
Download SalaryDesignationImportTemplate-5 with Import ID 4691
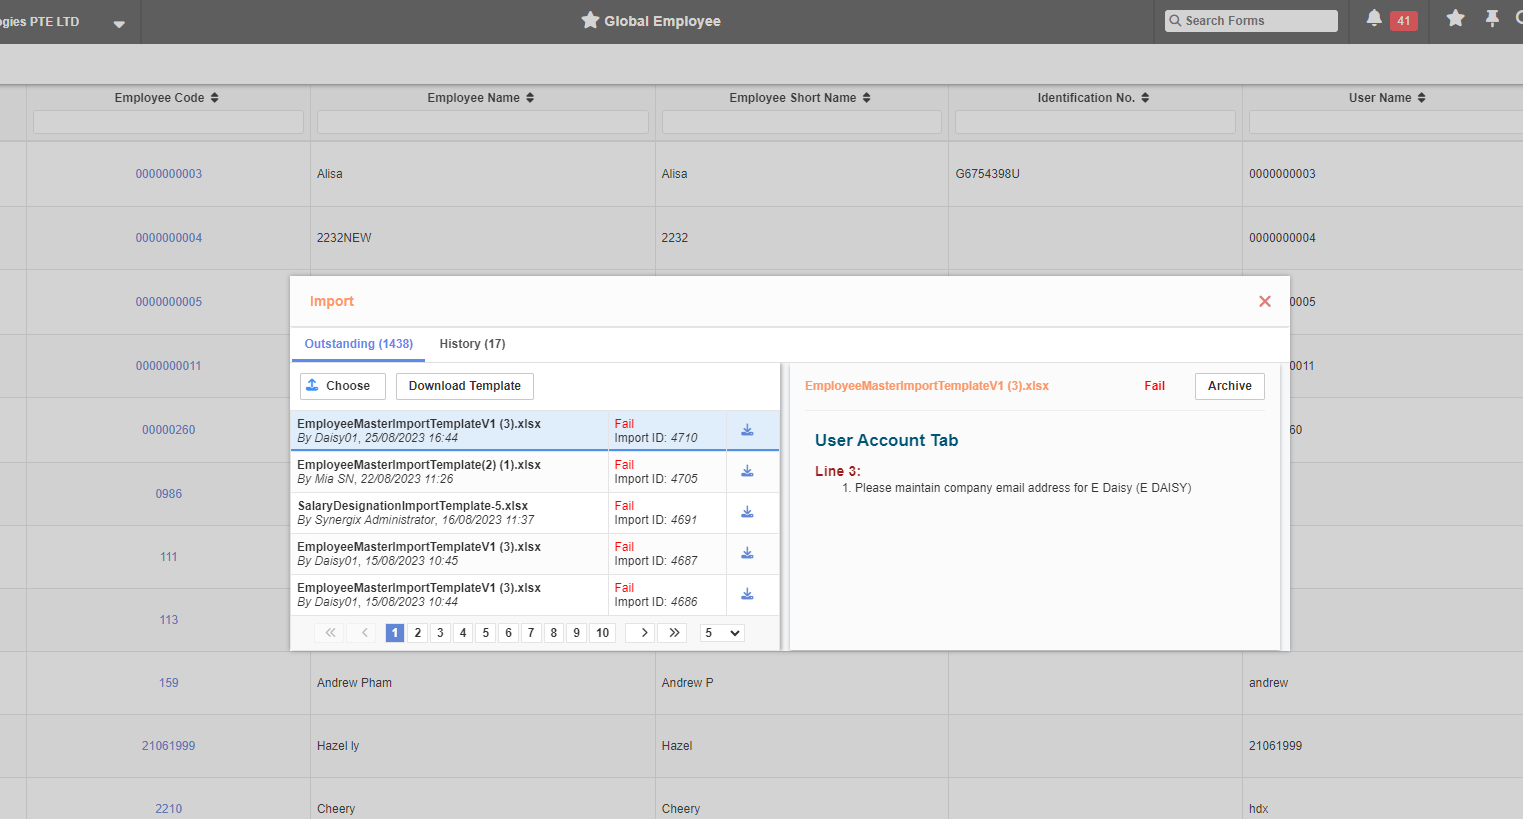[x=747, y=511]
